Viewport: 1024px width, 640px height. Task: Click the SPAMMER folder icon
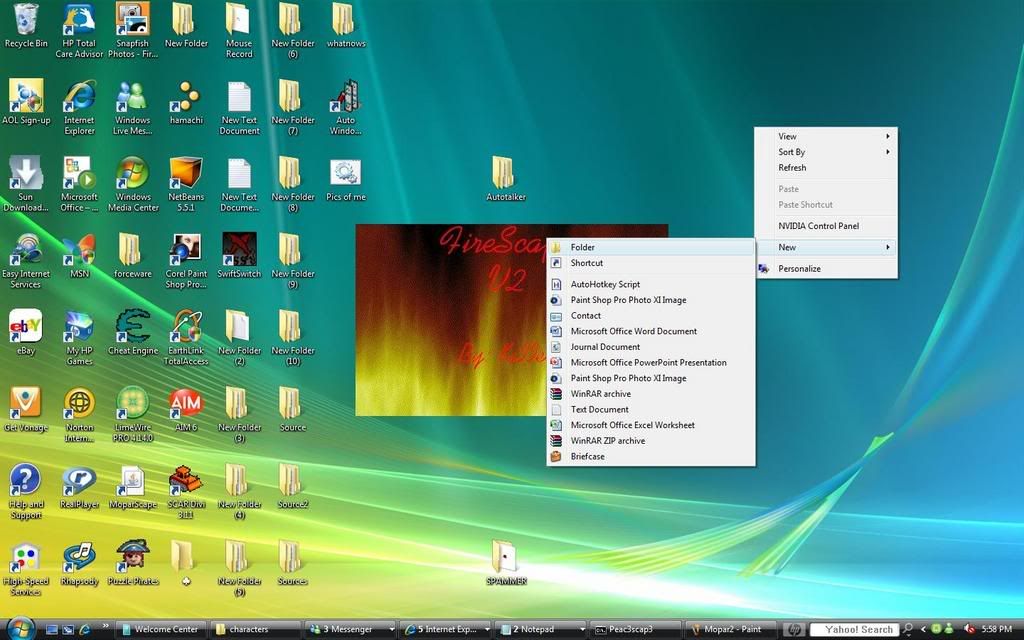pyautogui.click(x=505, y=562)
